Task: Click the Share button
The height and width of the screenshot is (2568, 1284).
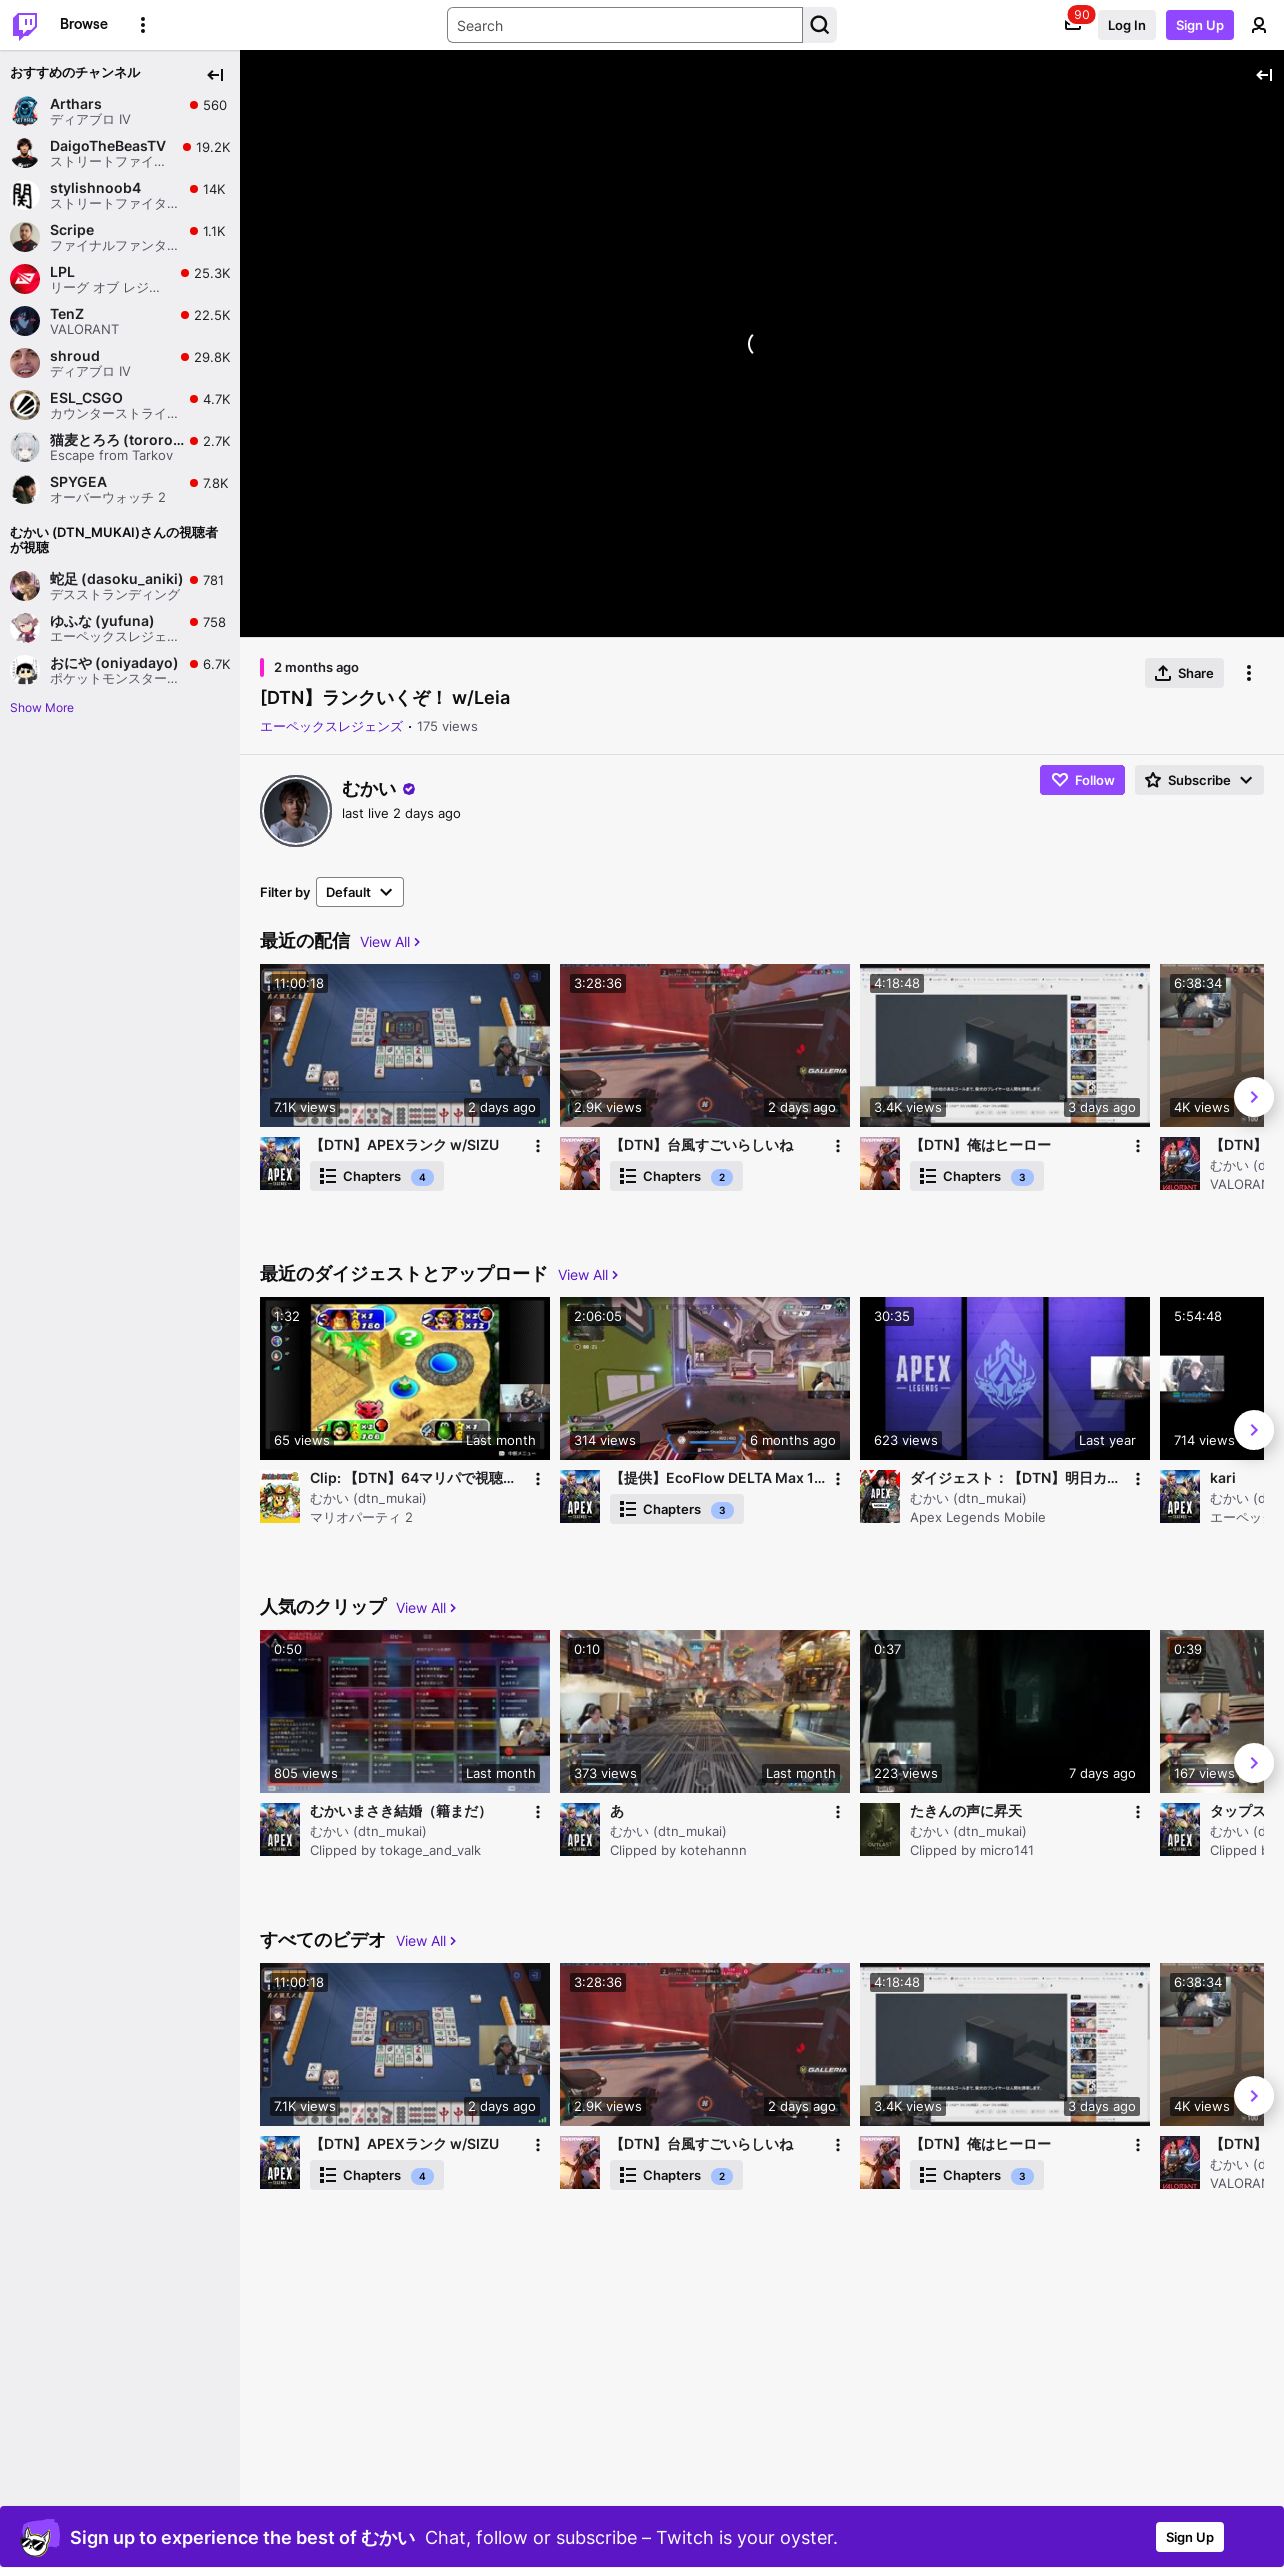Action: [x=1184, y=673]
